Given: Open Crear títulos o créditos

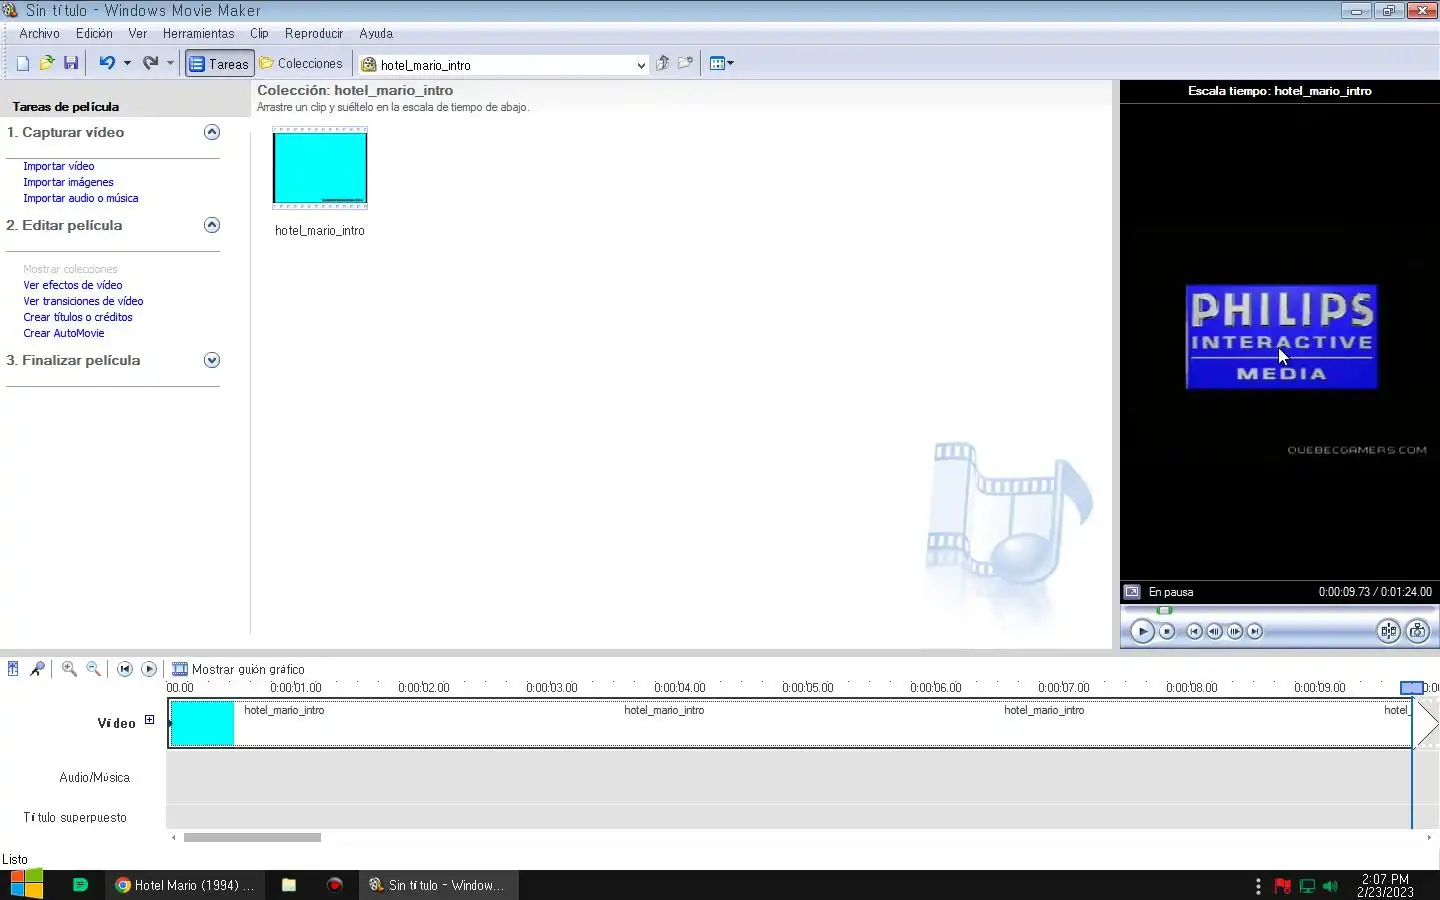Looking at the screenshot, I should click(x=78, y=317).
